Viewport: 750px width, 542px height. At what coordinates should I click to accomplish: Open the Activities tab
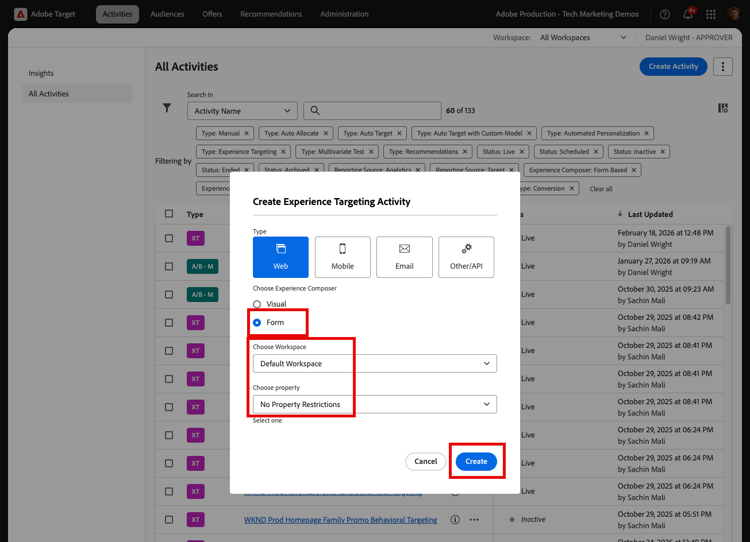point(117,14)
